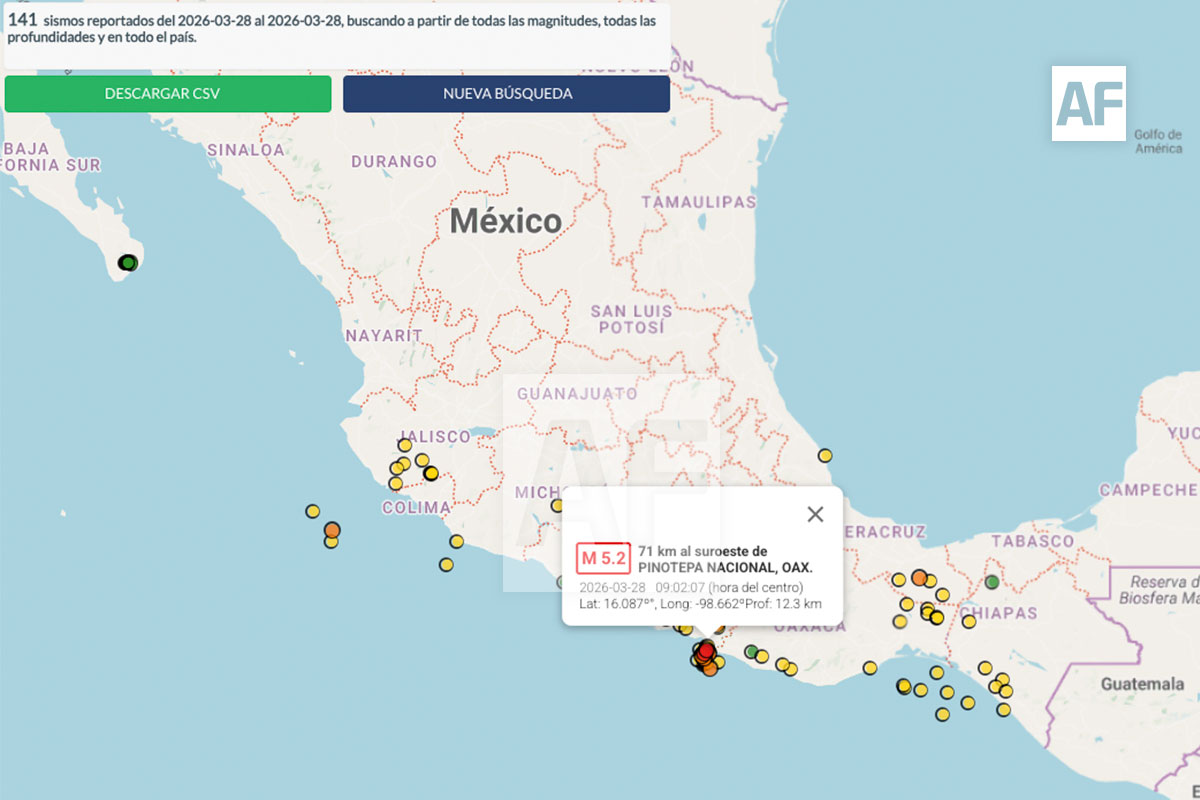1200x800 pixels.
Task: Start a new search with NUEVA BÚSQUEDA
Action: [x=506, y=94]
